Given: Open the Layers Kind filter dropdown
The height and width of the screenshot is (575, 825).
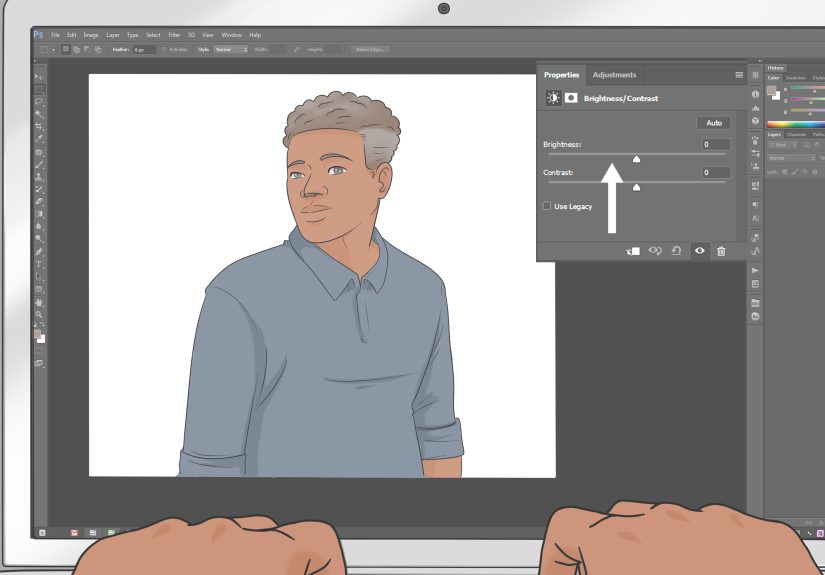Looking at the screenshot, I should point(783,145).
